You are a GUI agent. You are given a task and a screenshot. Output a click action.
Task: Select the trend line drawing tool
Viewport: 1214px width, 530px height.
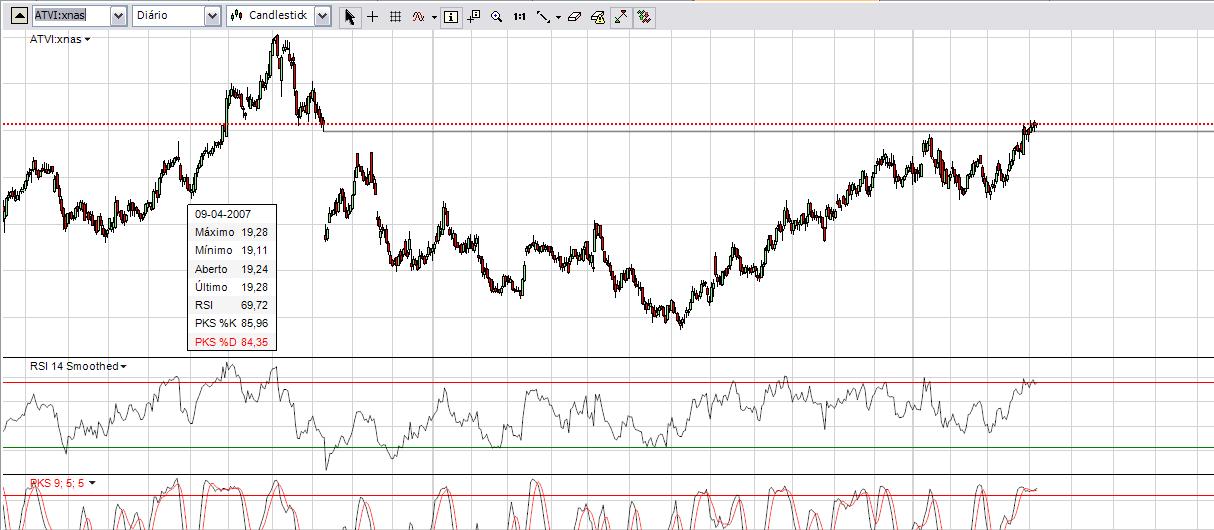click(x=543, y=17)
